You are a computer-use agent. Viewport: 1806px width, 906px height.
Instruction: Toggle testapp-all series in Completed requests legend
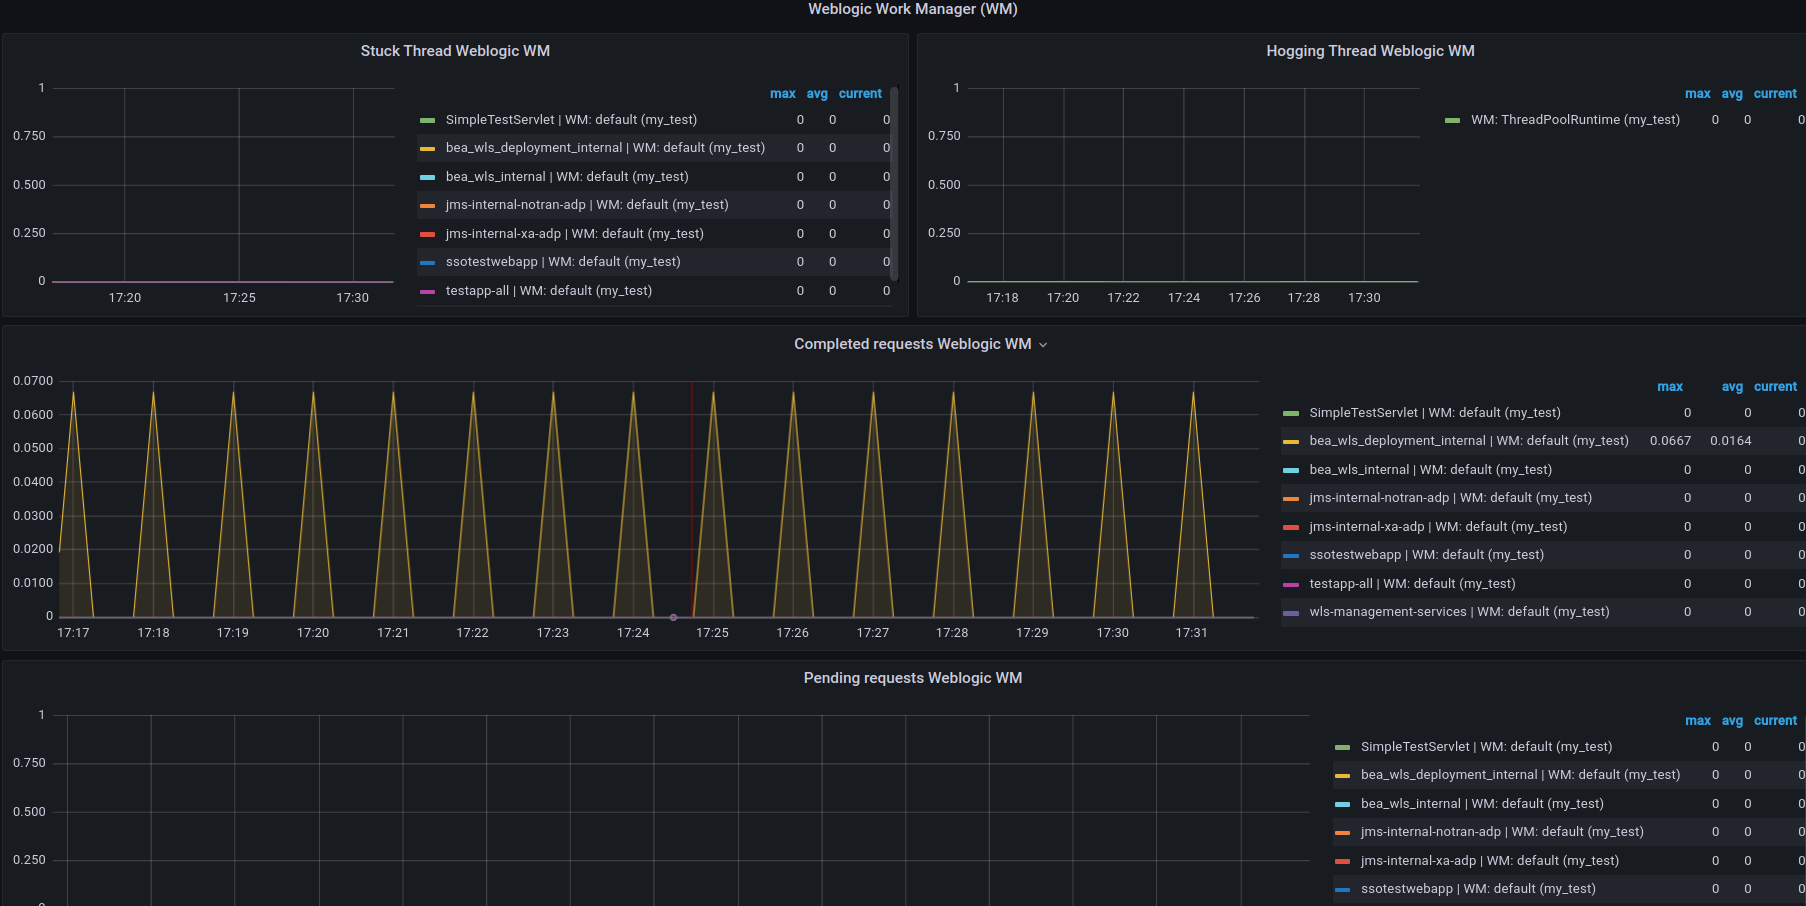pos(1413,584)
